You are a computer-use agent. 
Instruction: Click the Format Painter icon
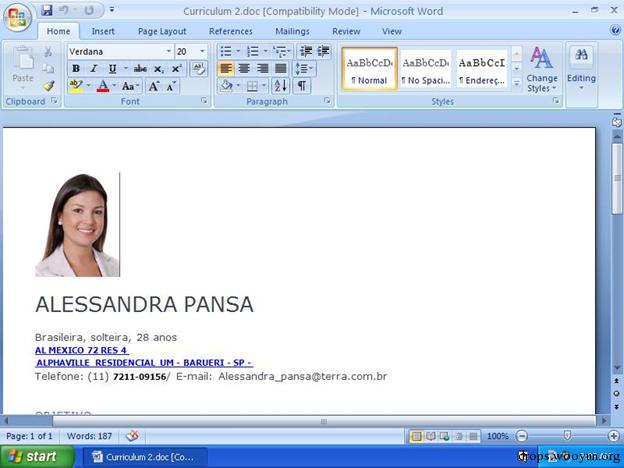pos(48,86)
